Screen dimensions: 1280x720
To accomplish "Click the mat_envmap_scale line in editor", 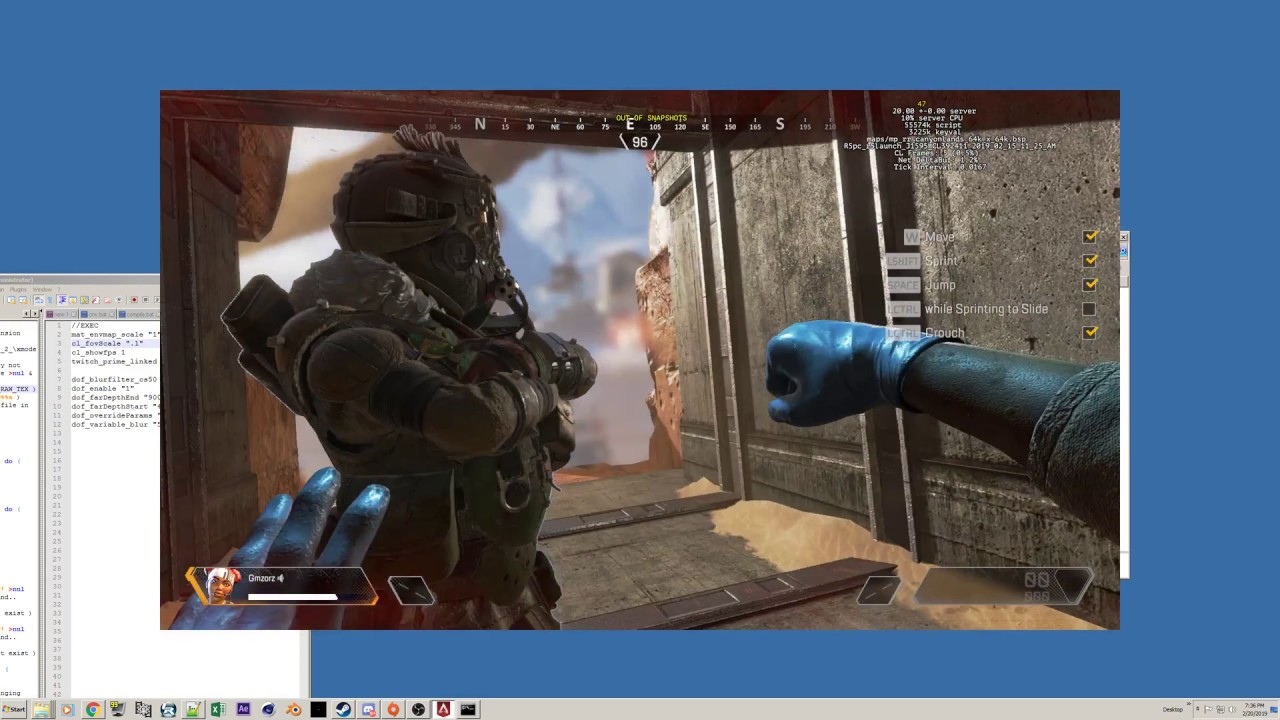I will pyautogui.click(x=115, y=334).
